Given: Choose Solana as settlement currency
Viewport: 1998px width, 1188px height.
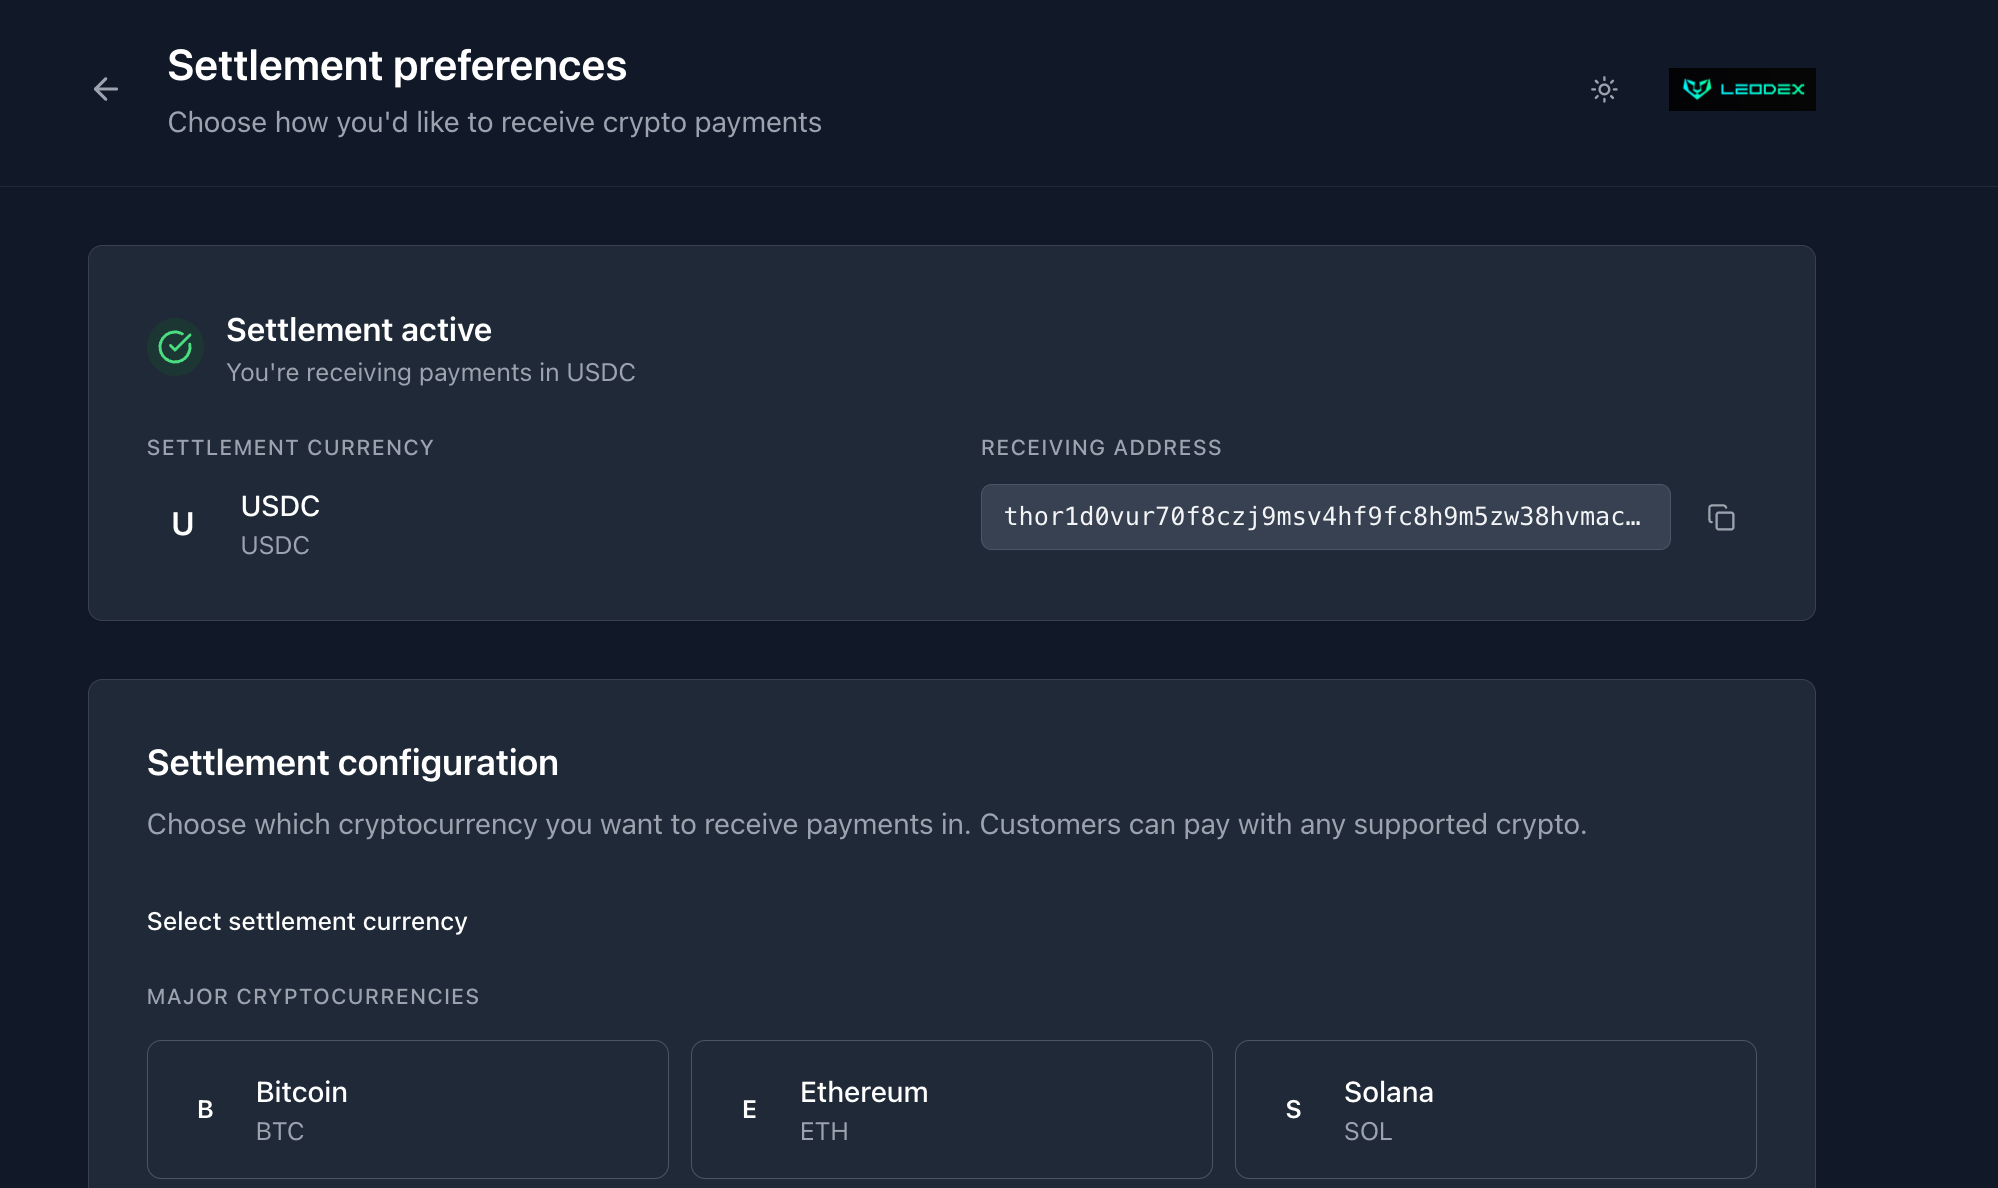Looking at the screenshot, I should pos(1495,1109).
